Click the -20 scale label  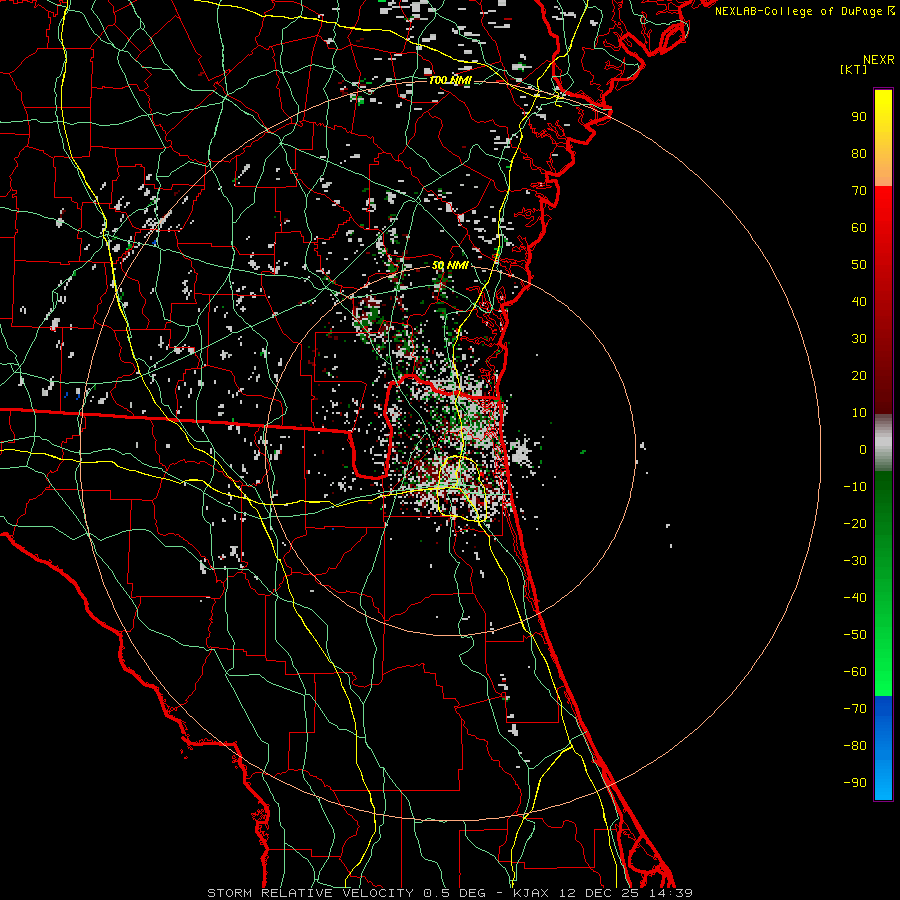tap(855, 523)
